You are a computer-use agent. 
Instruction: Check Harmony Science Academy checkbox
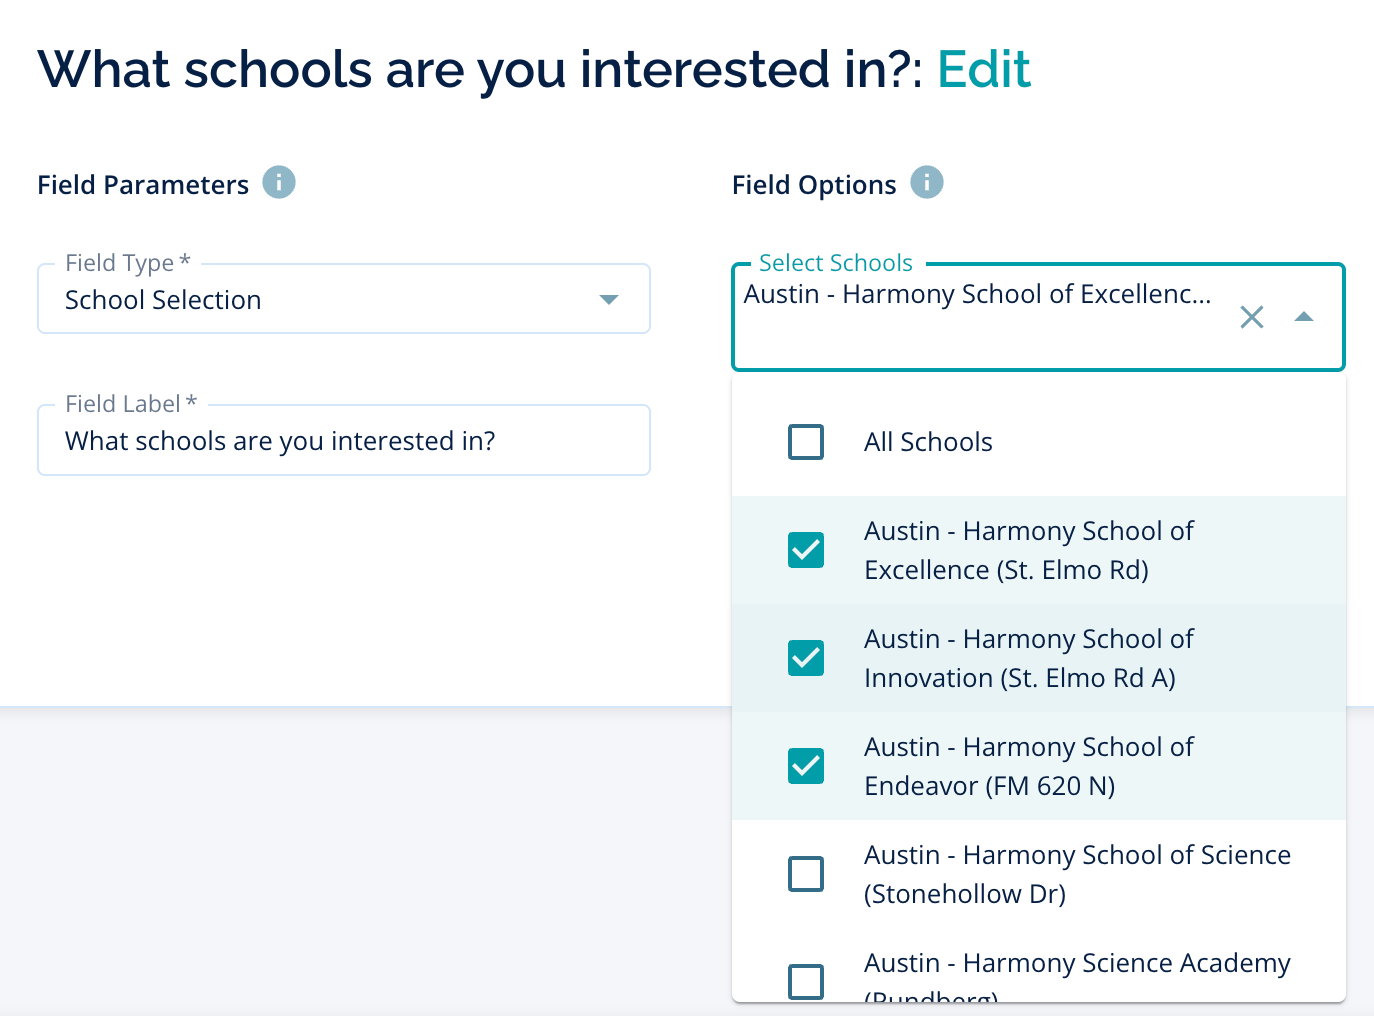pos(806,981)
